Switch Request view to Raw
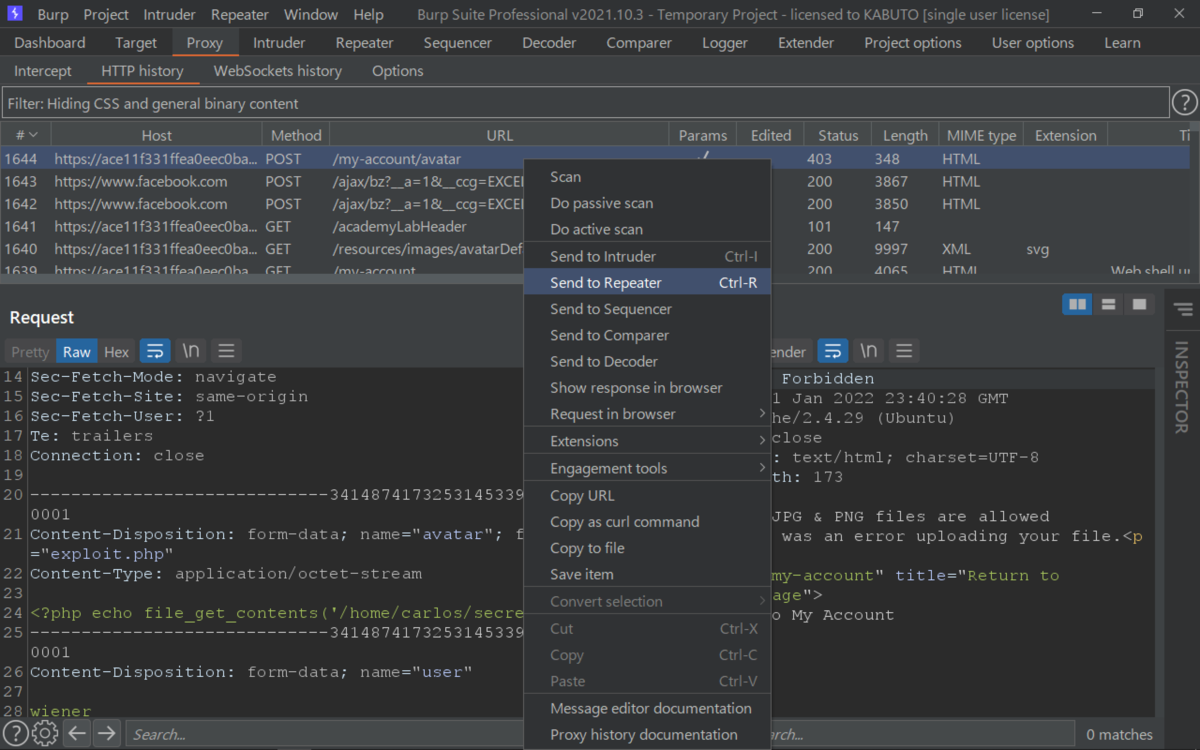 coord(76,351)
